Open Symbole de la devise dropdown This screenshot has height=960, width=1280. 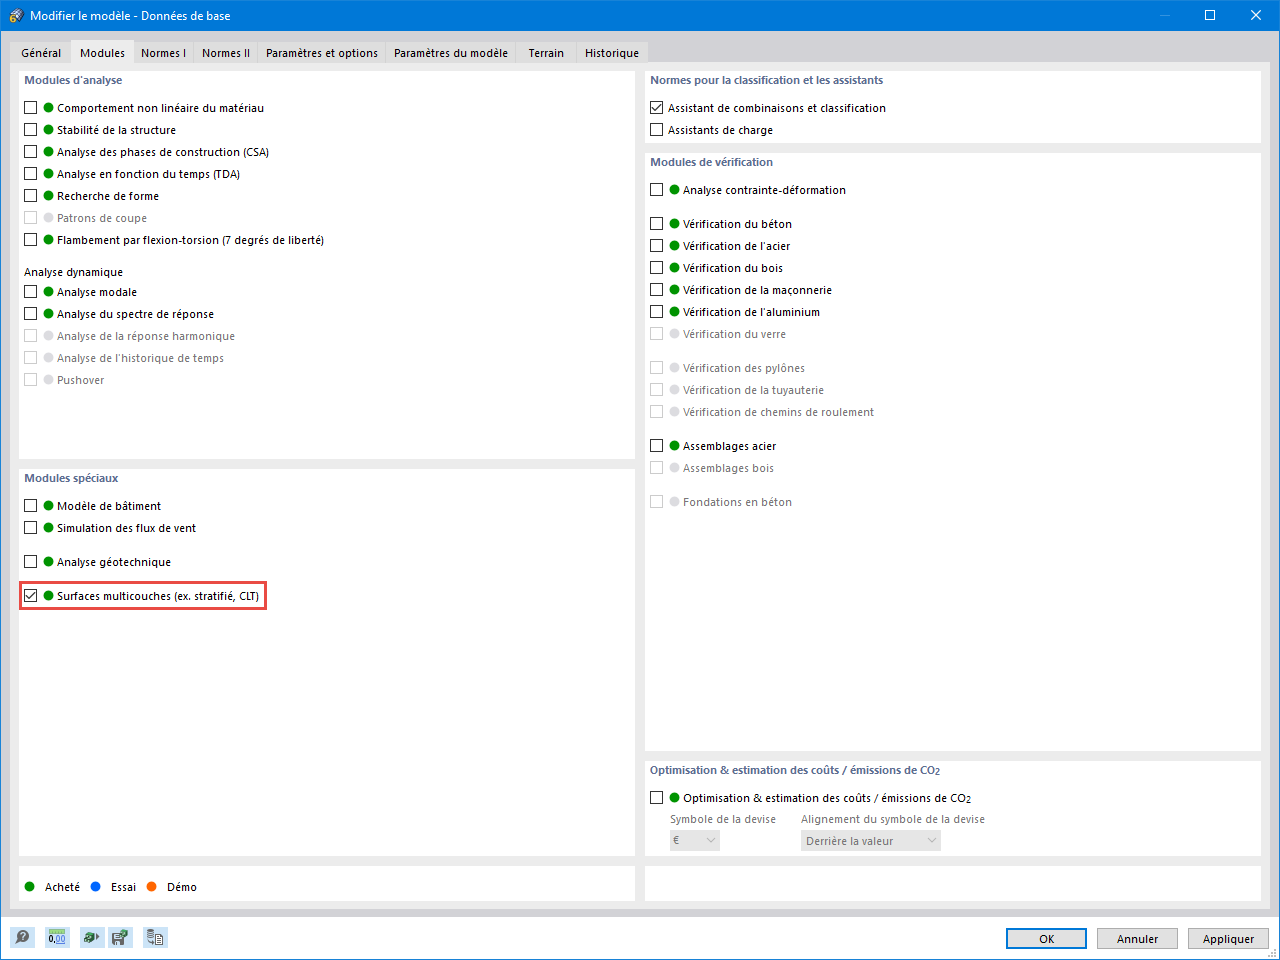695,841
